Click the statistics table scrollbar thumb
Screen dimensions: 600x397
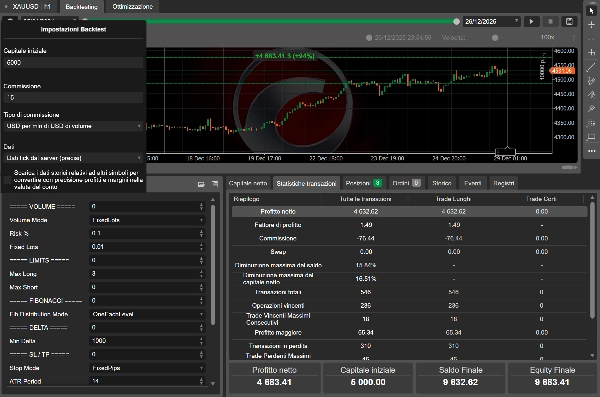tap(592, 260)
